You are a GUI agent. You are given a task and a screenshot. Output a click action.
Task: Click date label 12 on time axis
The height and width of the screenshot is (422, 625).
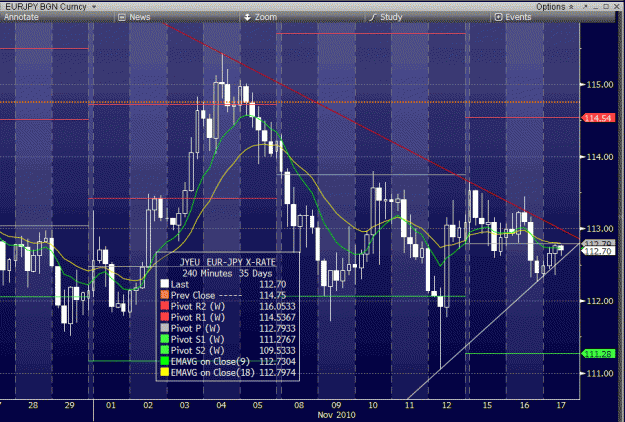click(446, 405)
